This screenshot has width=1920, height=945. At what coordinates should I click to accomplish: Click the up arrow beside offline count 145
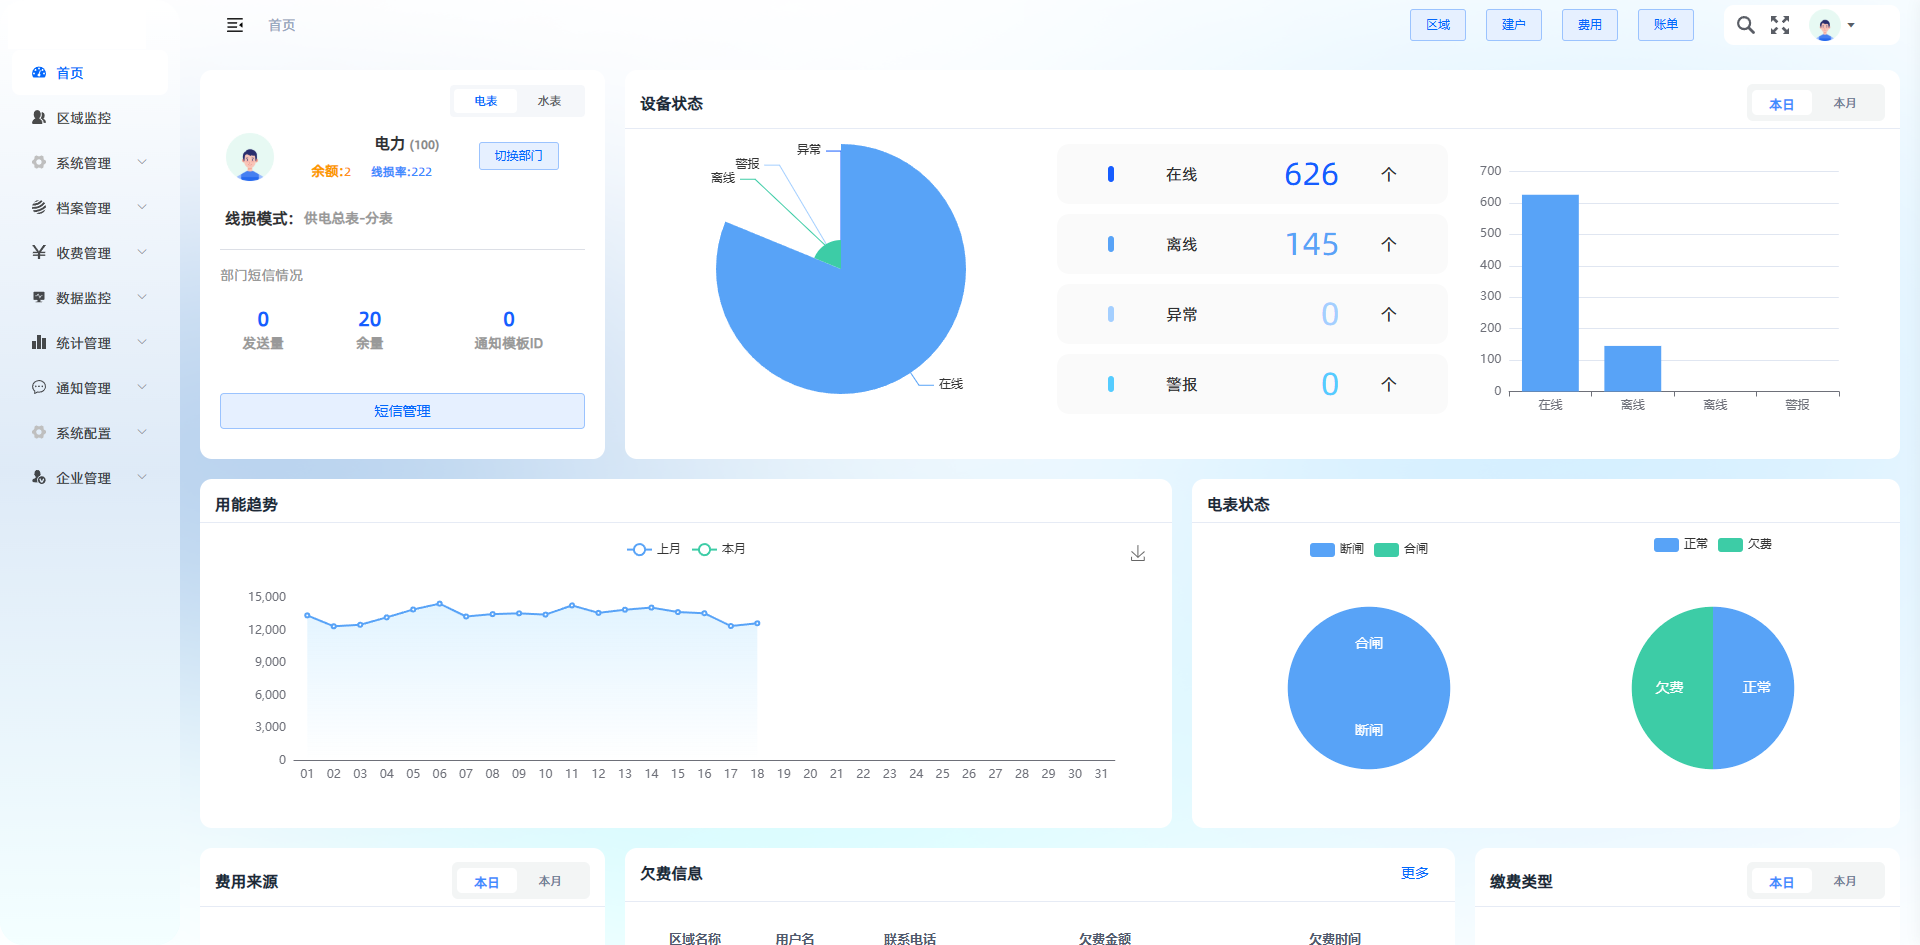click(x=1389, y=244)
